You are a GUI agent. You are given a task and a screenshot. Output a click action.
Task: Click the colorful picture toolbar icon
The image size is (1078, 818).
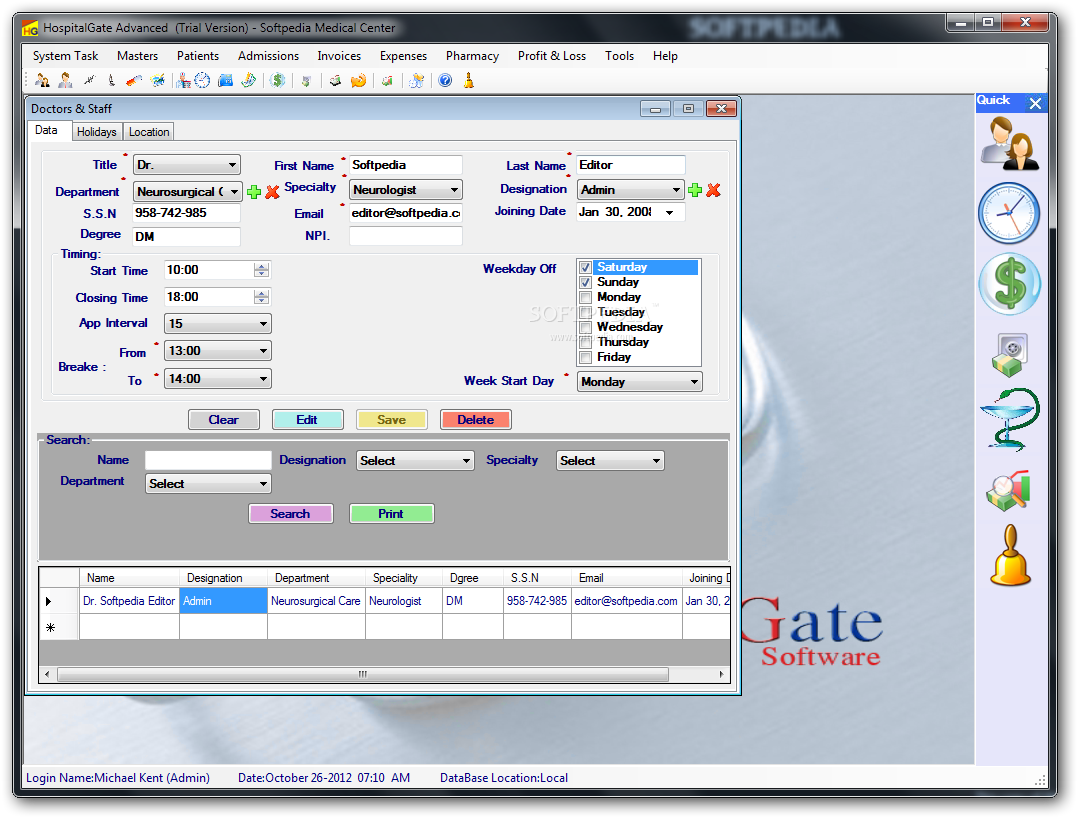point(157,80)
